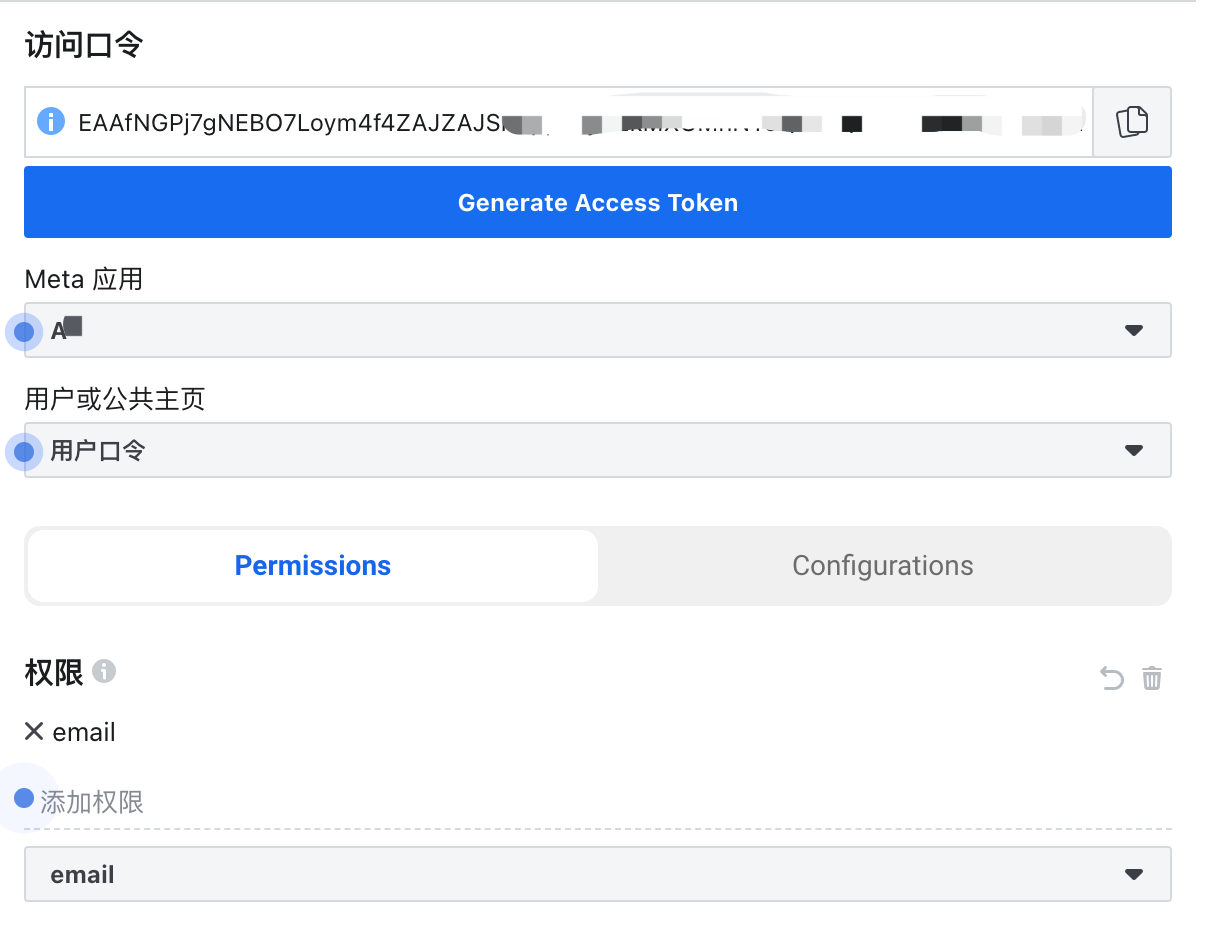Click the blue marker beside 添加权限
1208x928 pixels.
pyautogui.click(x=24, y=799)
